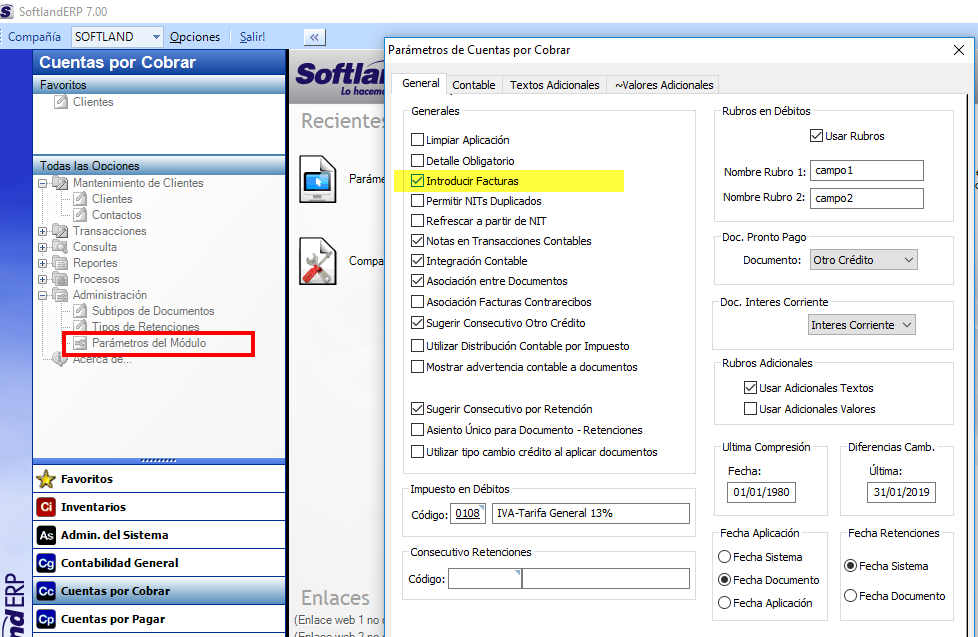Click the Ci Inventarios module icon
The width and height of the screenshot is (978, 637).
[46, 507]
